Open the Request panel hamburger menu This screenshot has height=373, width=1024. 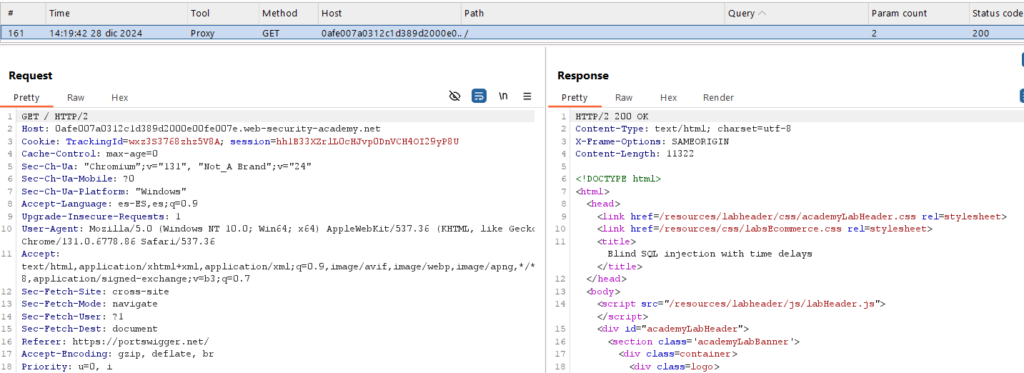pyautogui.click(x=527, y=97)
